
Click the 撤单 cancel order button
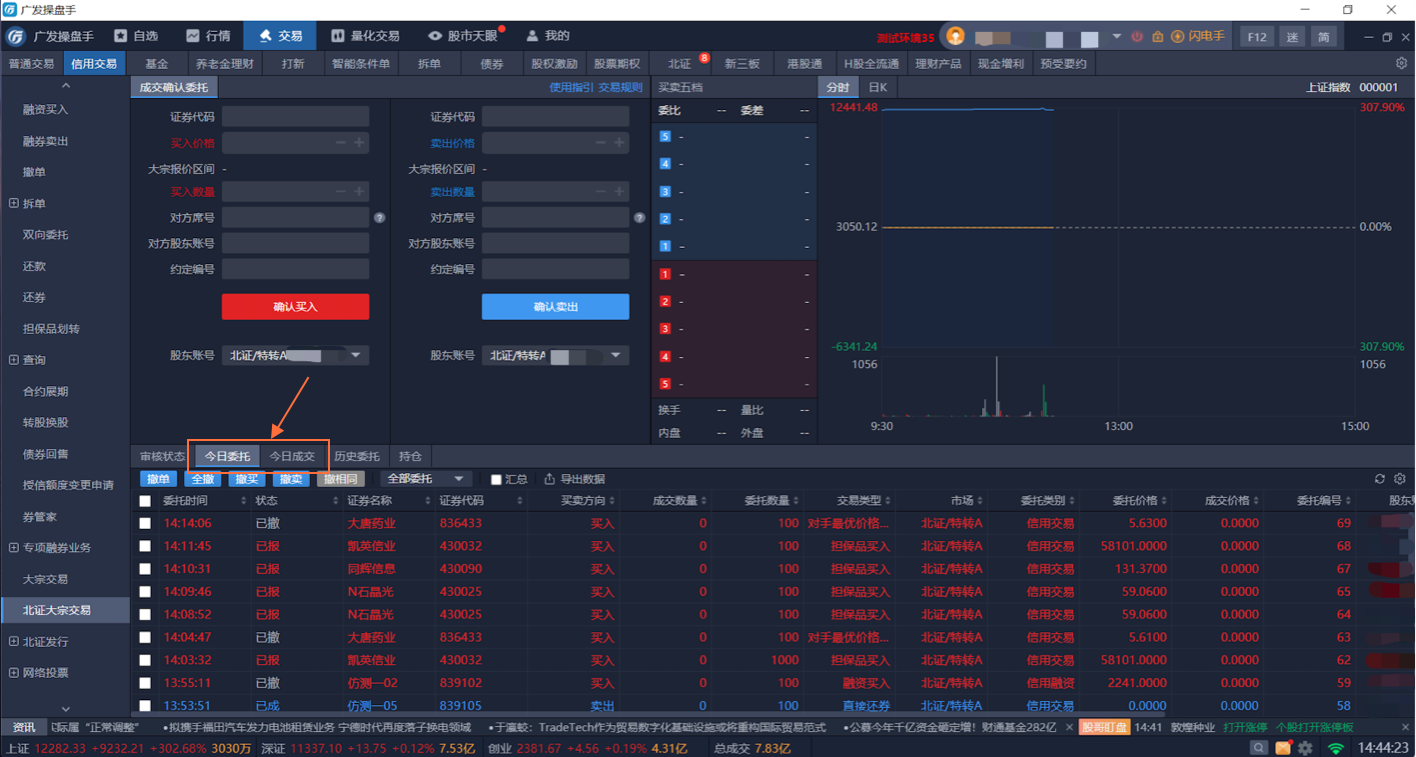[x=158, y=479]
